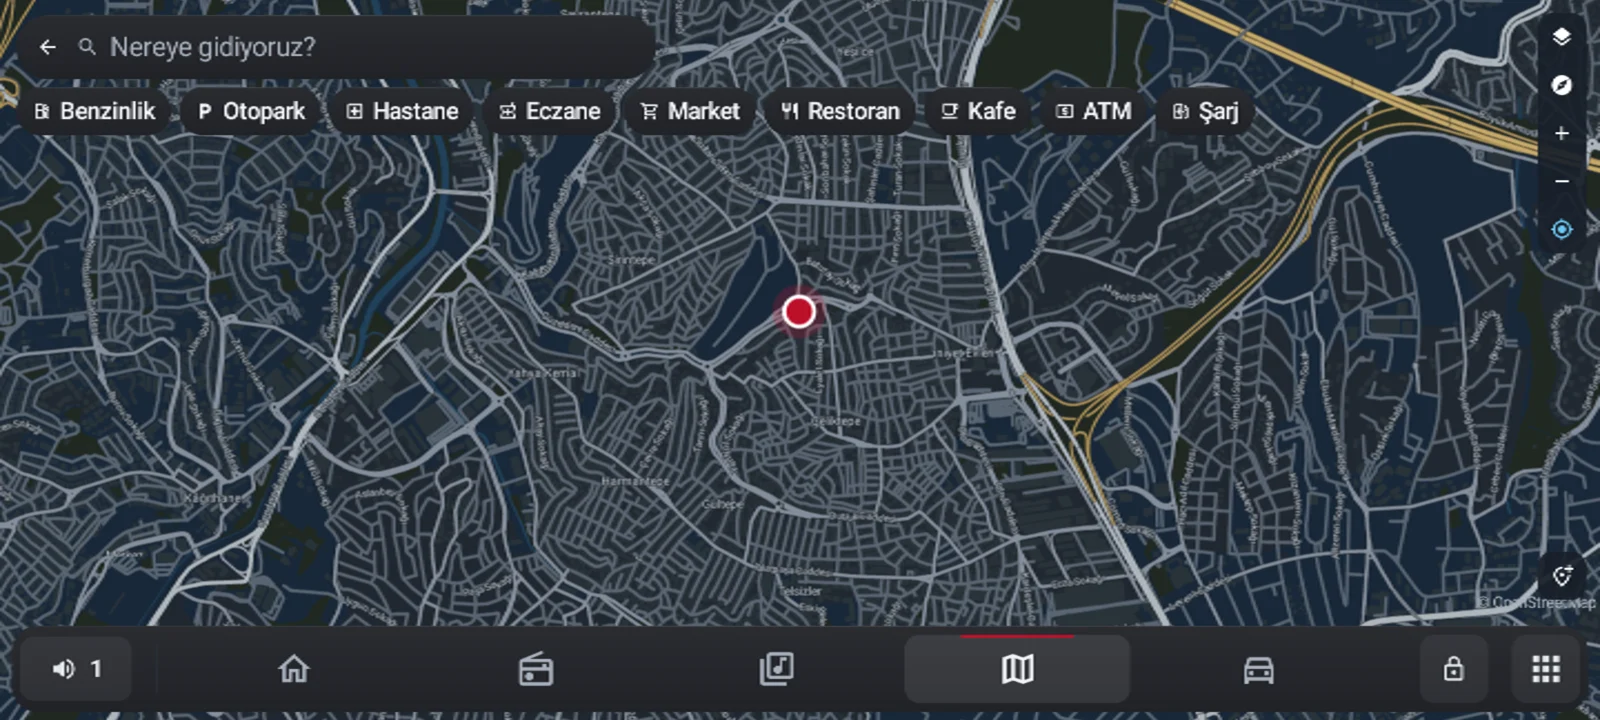The height and width of the screenshot is (720, 1600).
Task: Switch to the Music library tab
Action: (777, 669)
